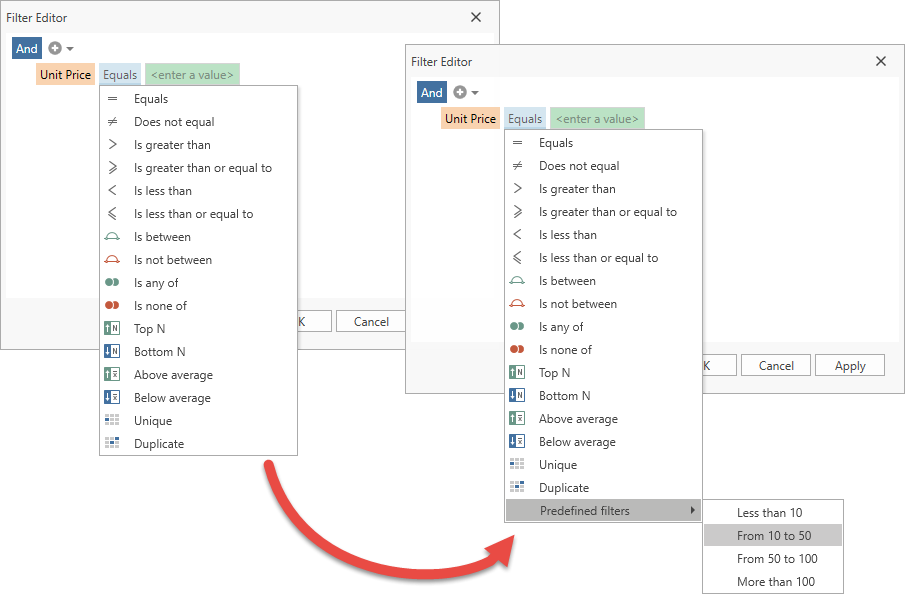Click the Bottom N icon in the right dialog's list
The image size is (906, 594).
[x=517, y=396]
